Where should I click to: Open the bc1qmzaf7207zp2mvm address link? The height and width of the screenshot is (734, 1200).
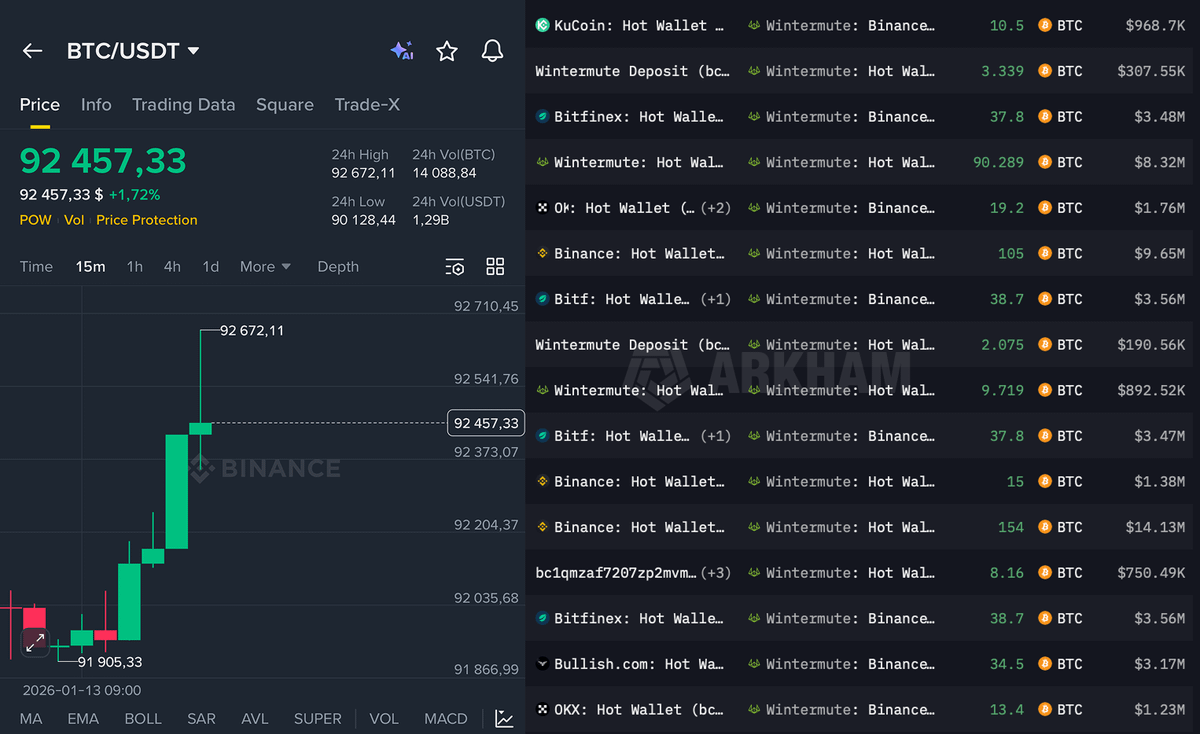tap(615, 573)
